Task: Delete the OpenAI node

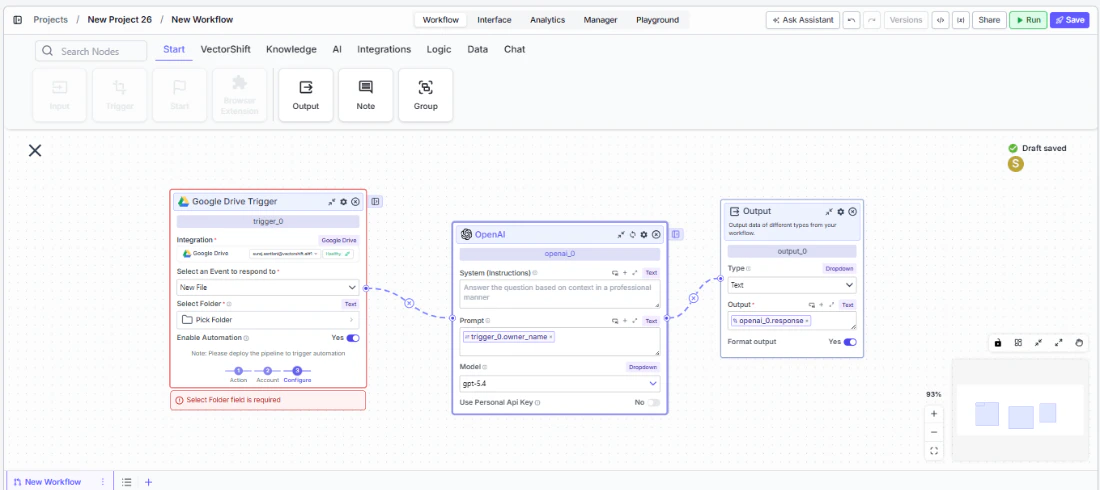Action: (x=656, y=234)
